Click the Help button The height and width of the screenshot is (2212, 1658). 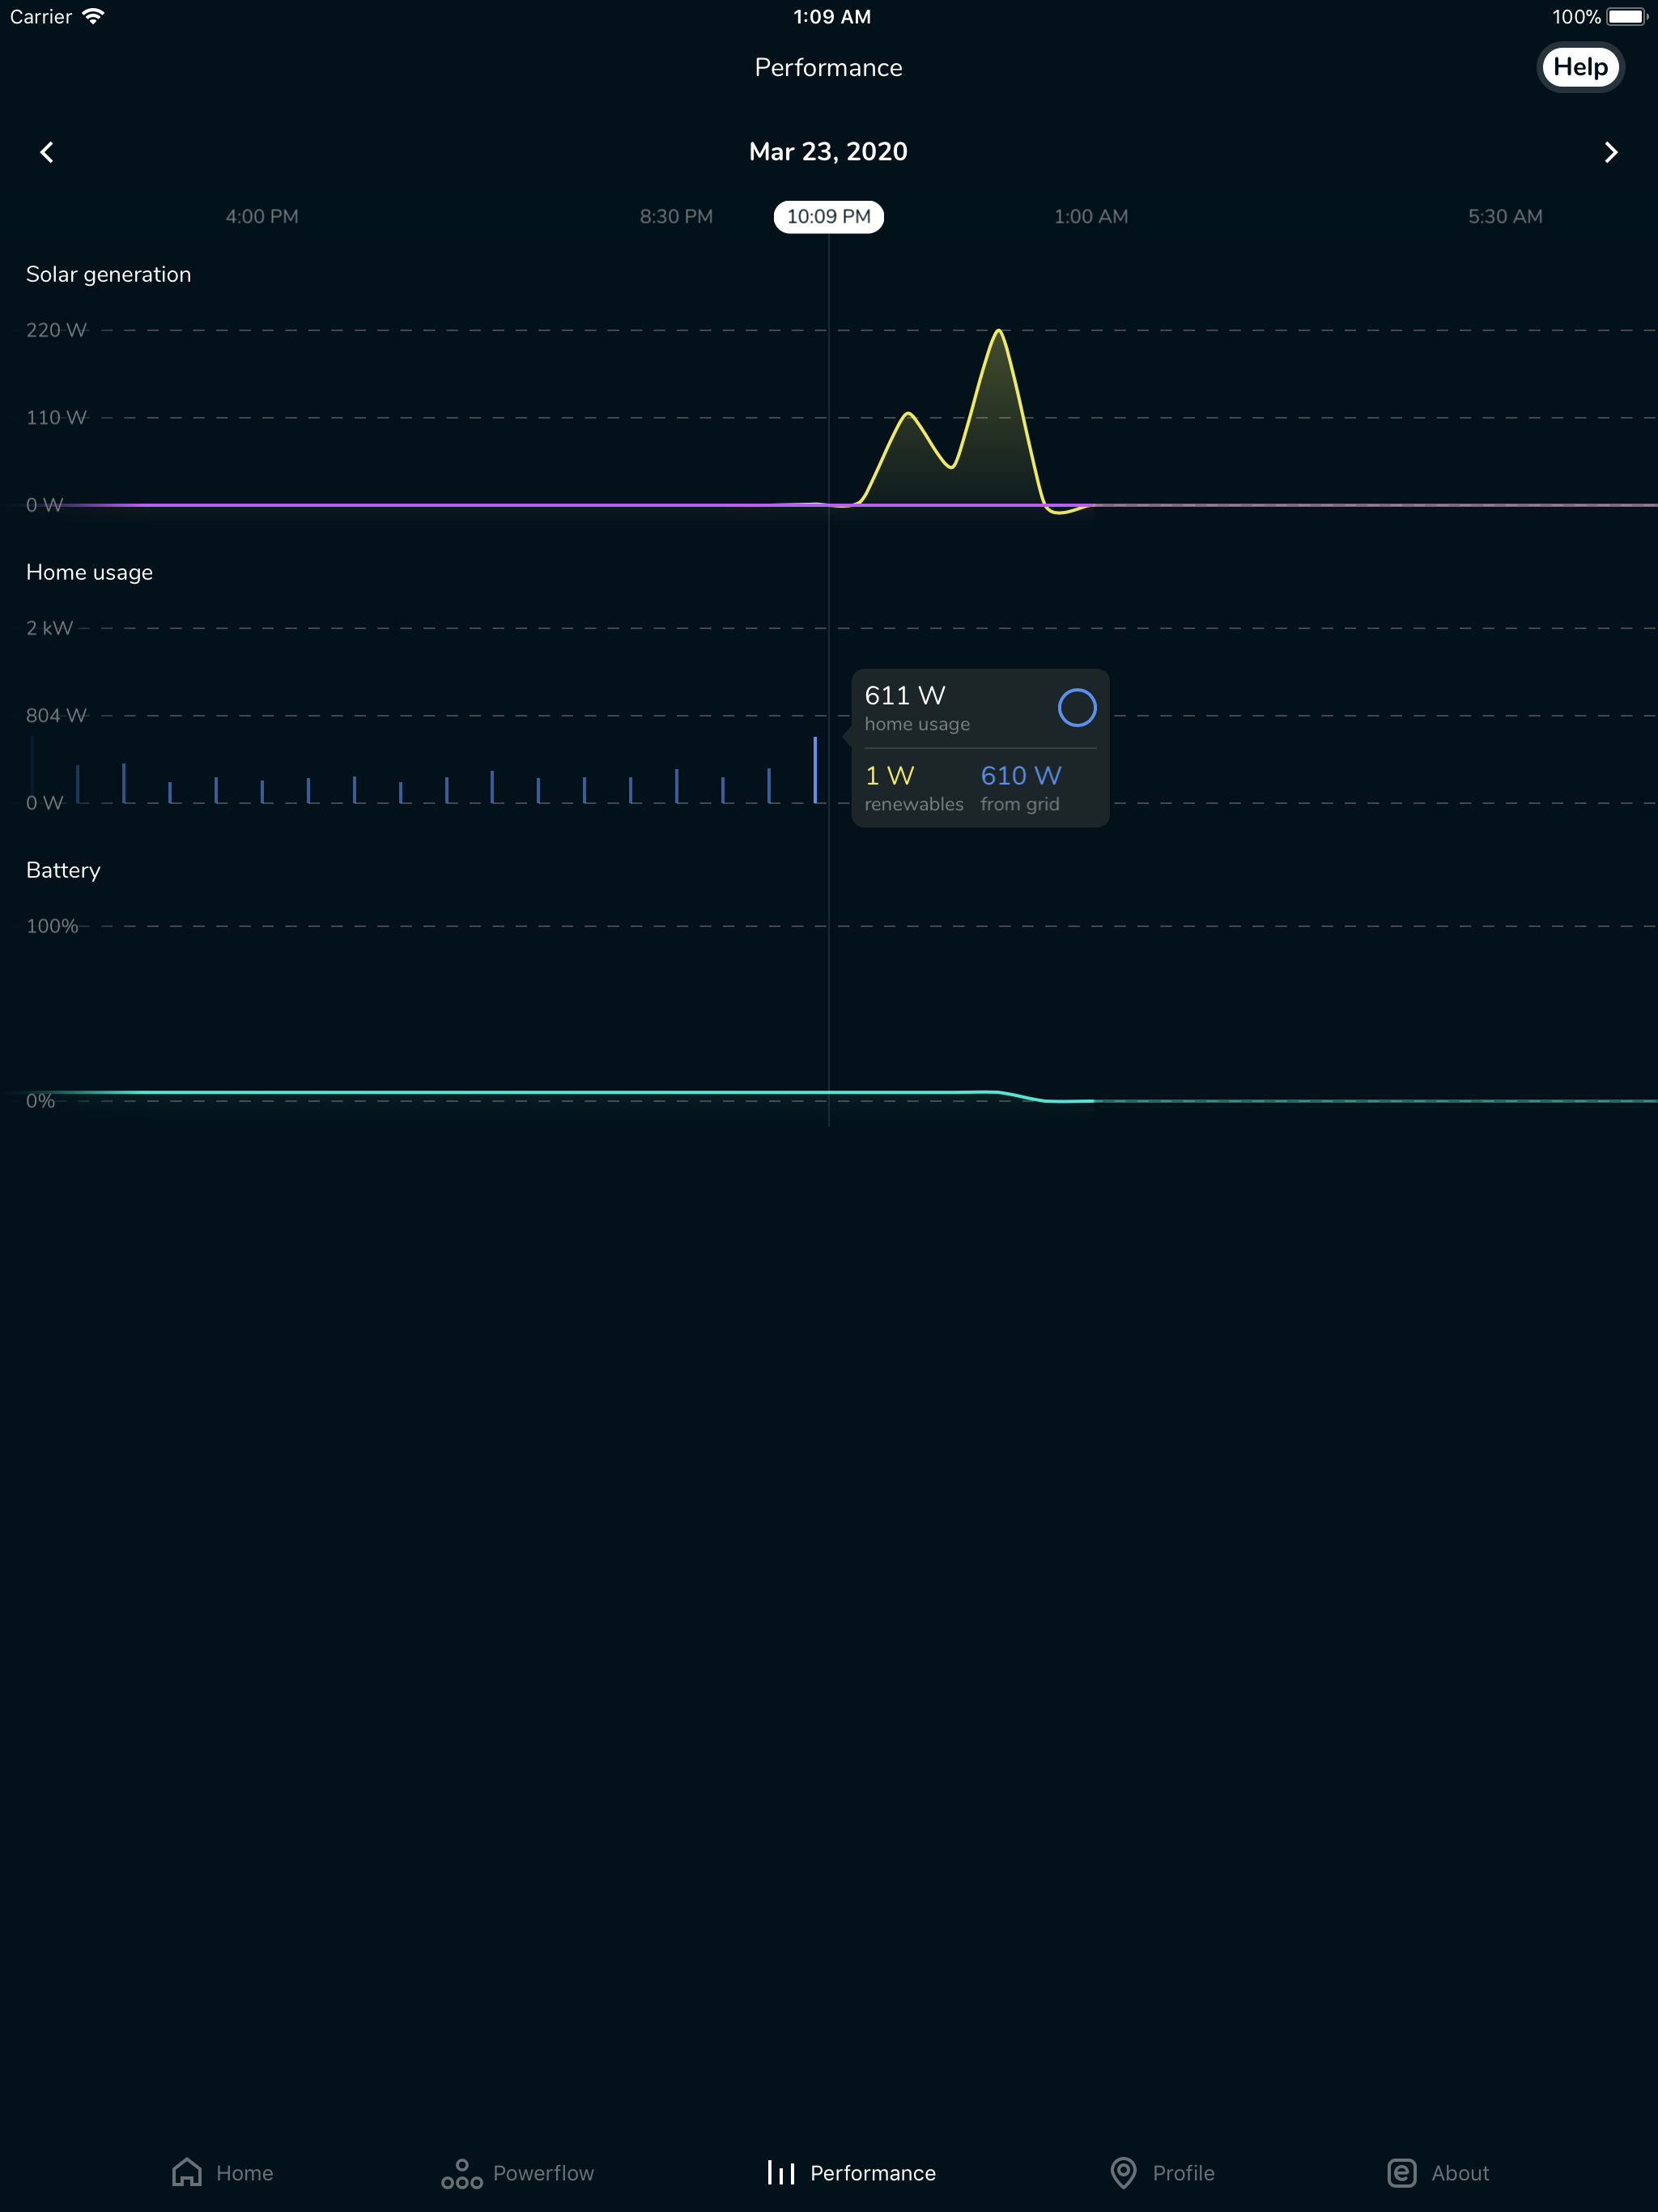(1580, 67)
